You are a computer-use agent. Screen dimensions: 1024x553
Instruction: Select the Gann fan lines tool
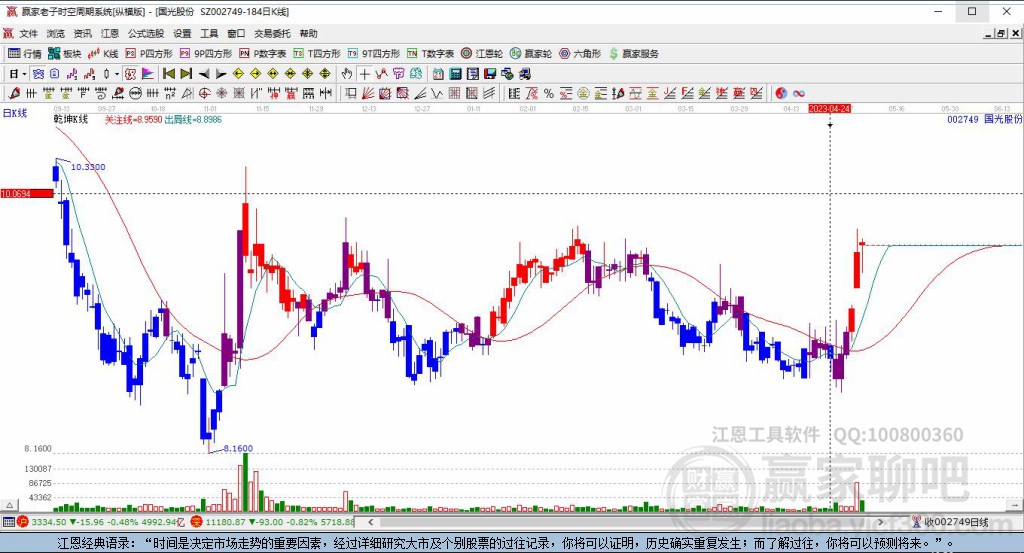(x=368, y=93)
